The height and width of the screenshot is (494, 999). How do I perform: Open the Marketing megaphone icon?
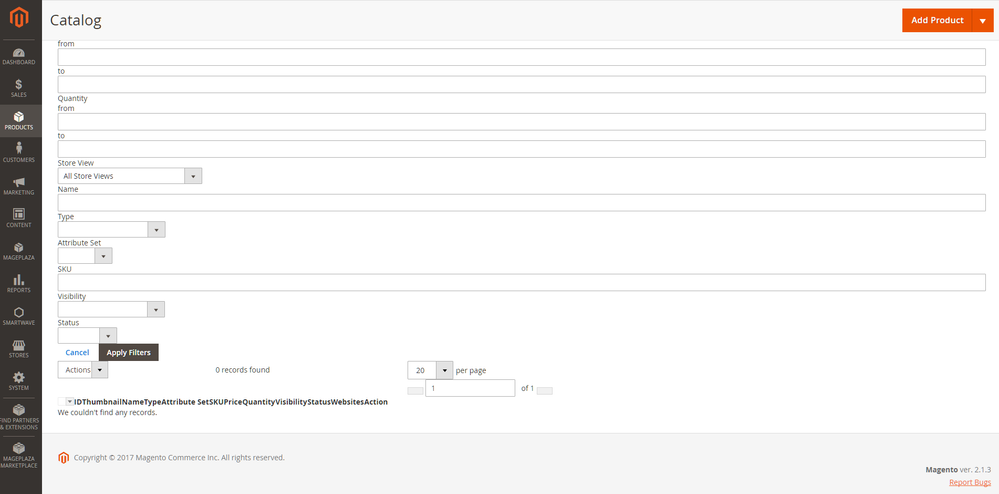point(20,185)
